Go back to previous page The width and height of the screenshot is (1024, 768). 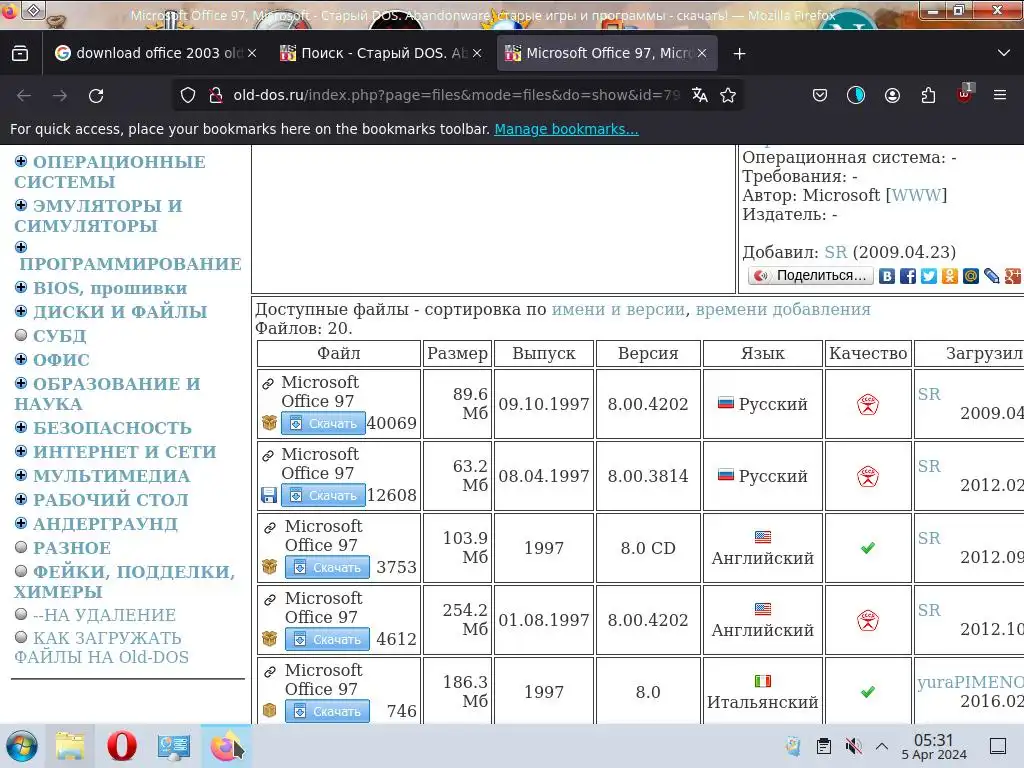point(24,95)
